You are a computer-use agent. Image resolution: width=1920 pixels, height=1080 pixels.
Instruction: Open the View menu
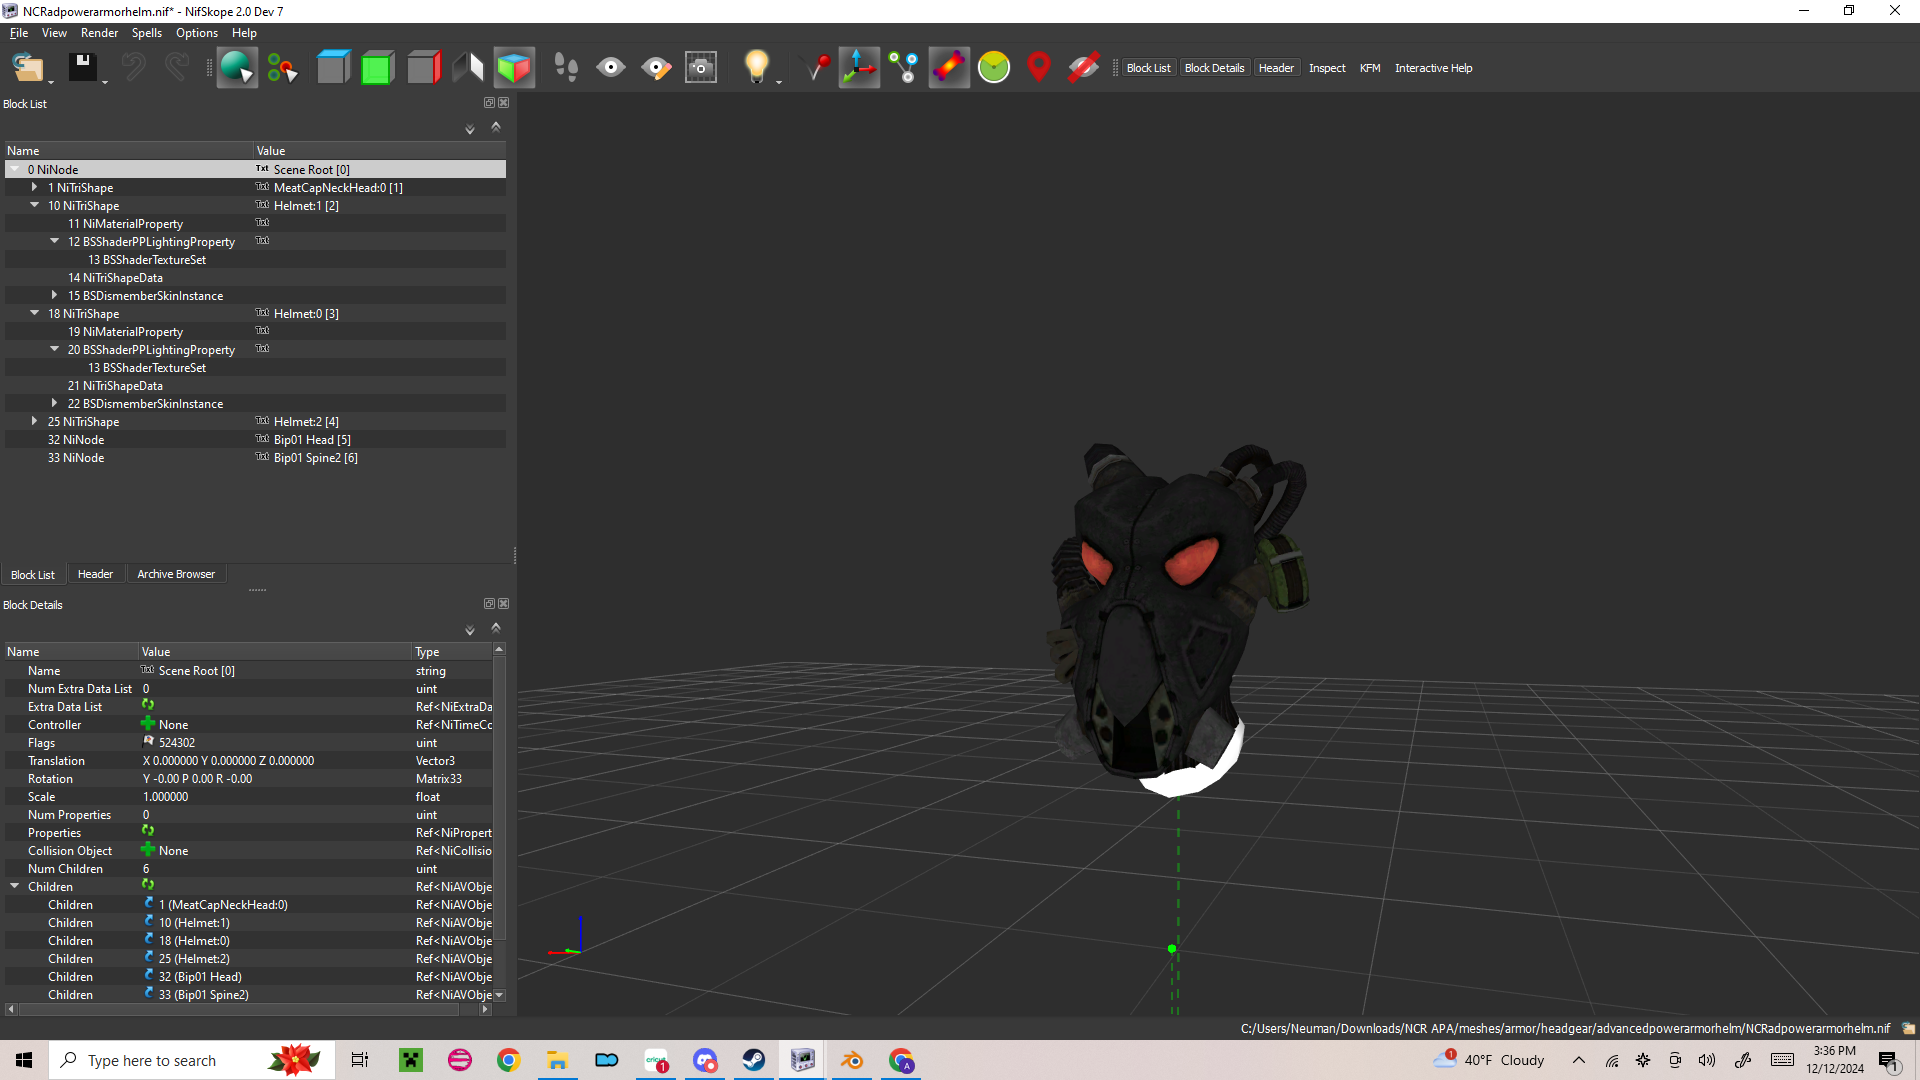click(x=54, y=33)
